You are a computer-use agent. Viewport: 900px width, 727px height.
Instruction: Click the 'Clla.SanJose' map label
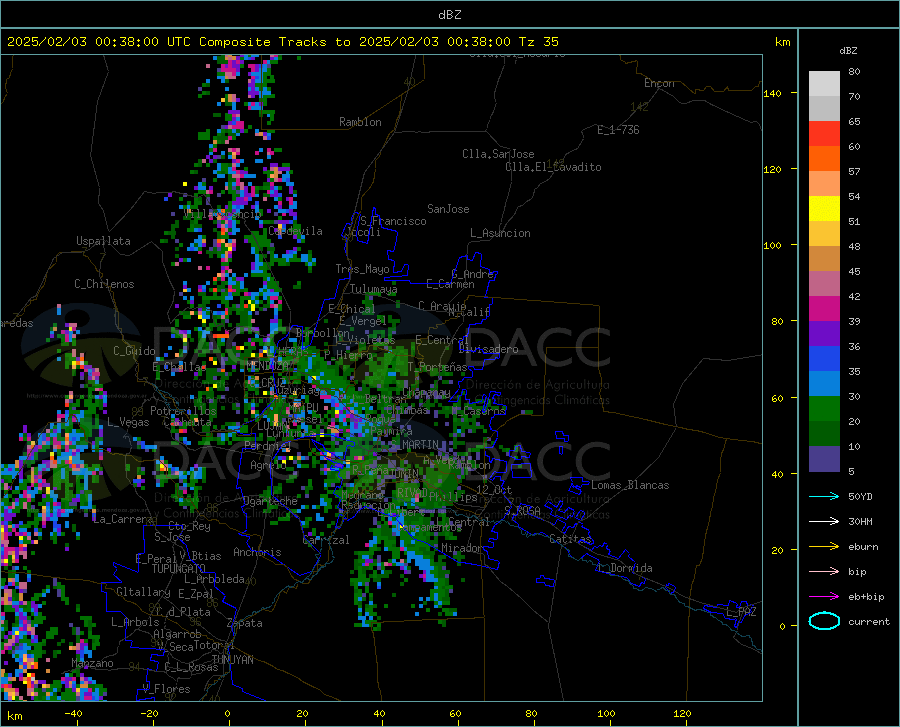click(x=498, y=154)
